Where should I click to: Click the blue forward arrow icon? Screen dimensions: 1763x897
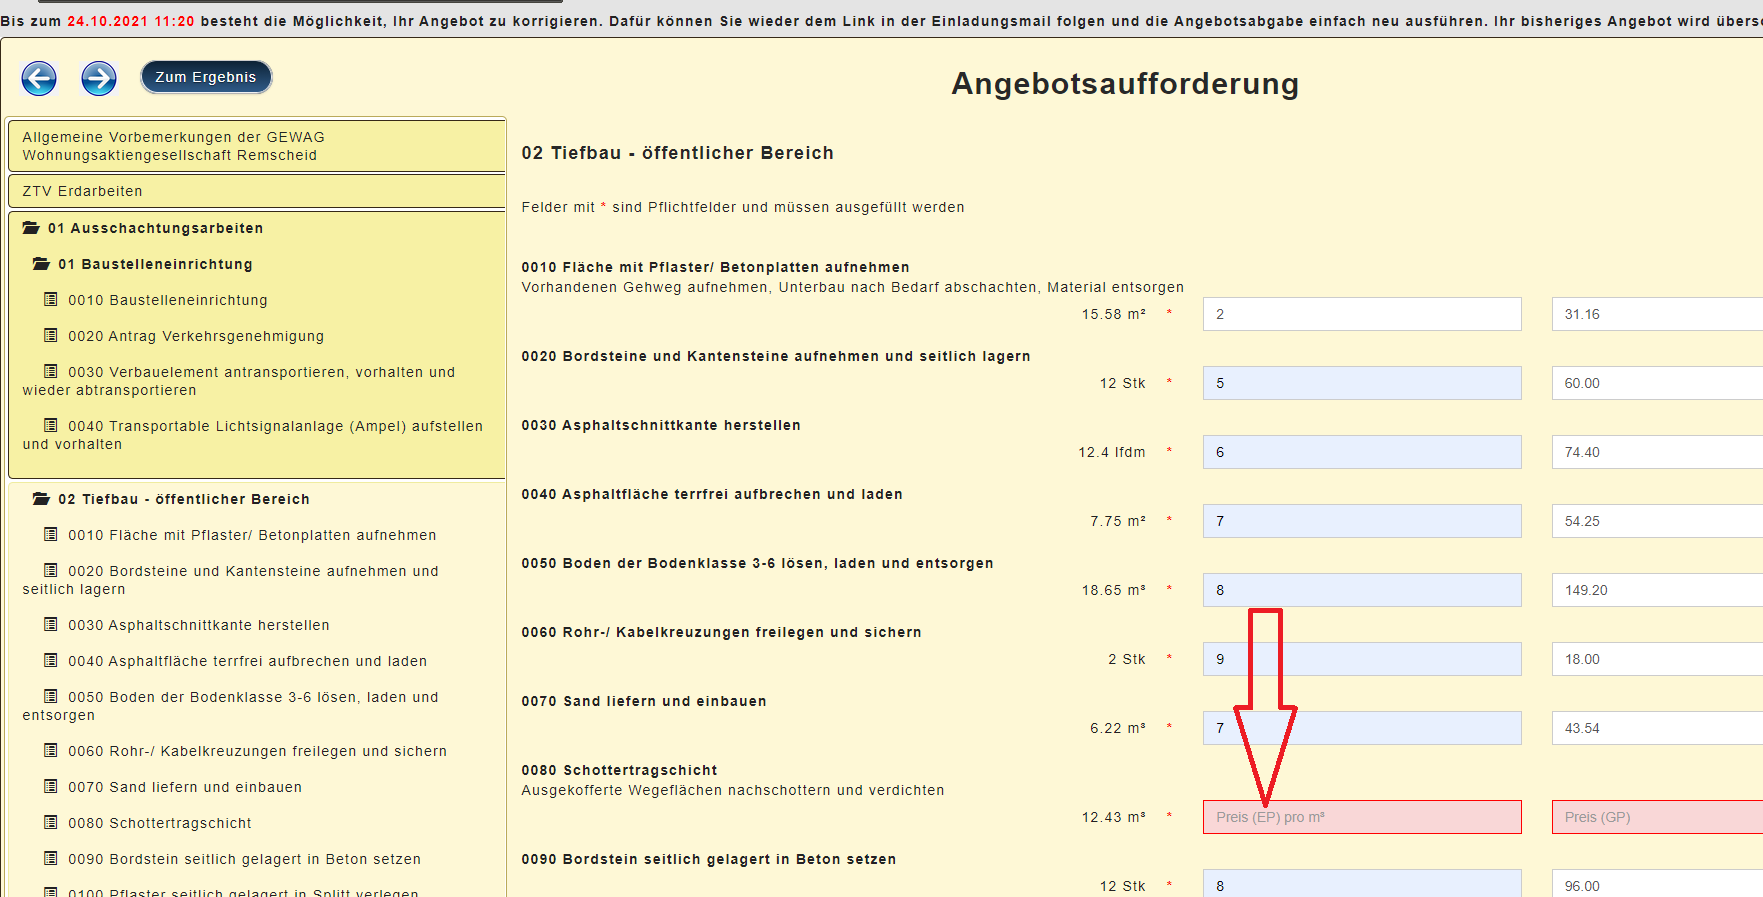tap(99, 78)
